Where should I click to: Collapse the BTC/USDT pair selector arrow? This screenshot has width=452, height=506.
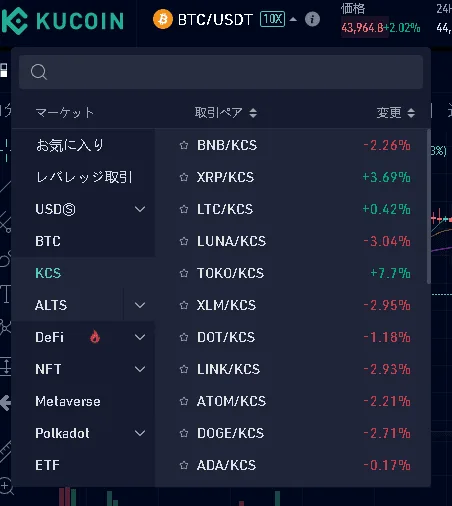293,19
